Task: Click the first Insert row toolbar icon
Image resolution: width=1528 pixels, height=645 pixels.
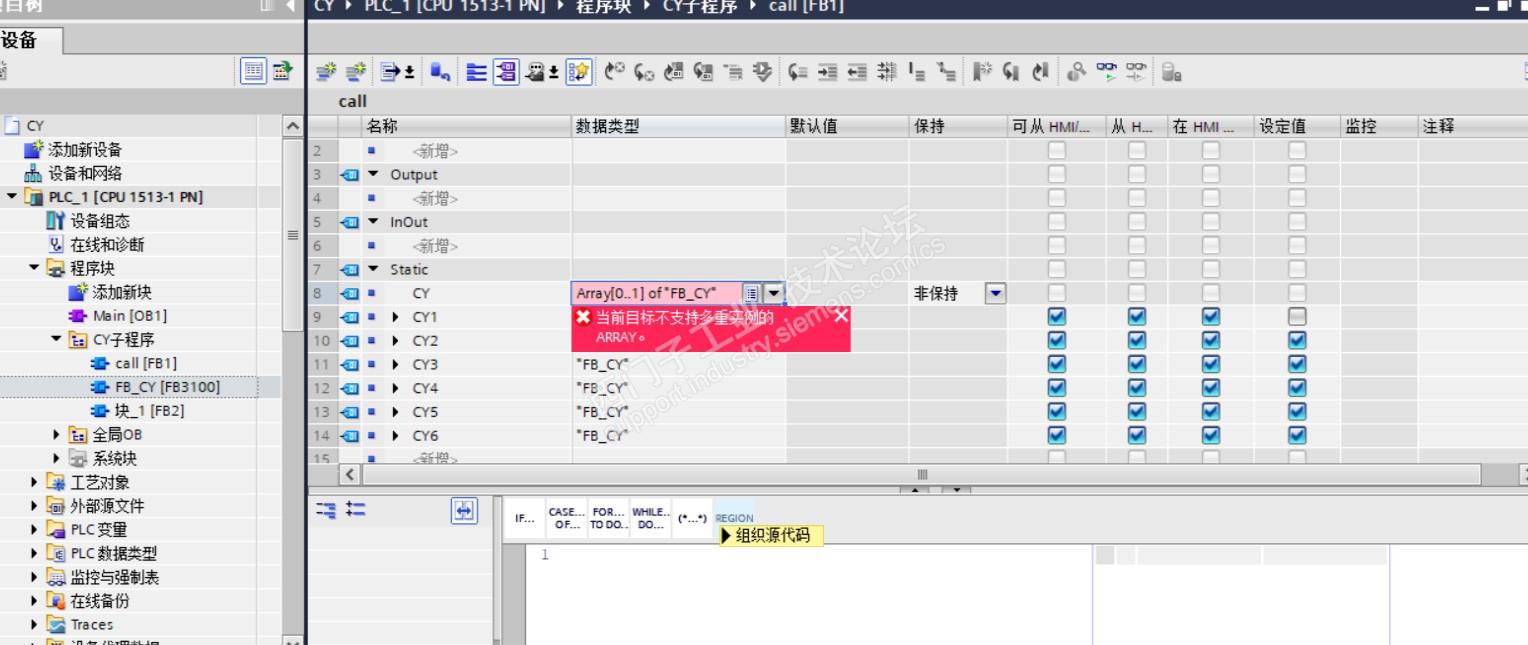Action: 326,72
